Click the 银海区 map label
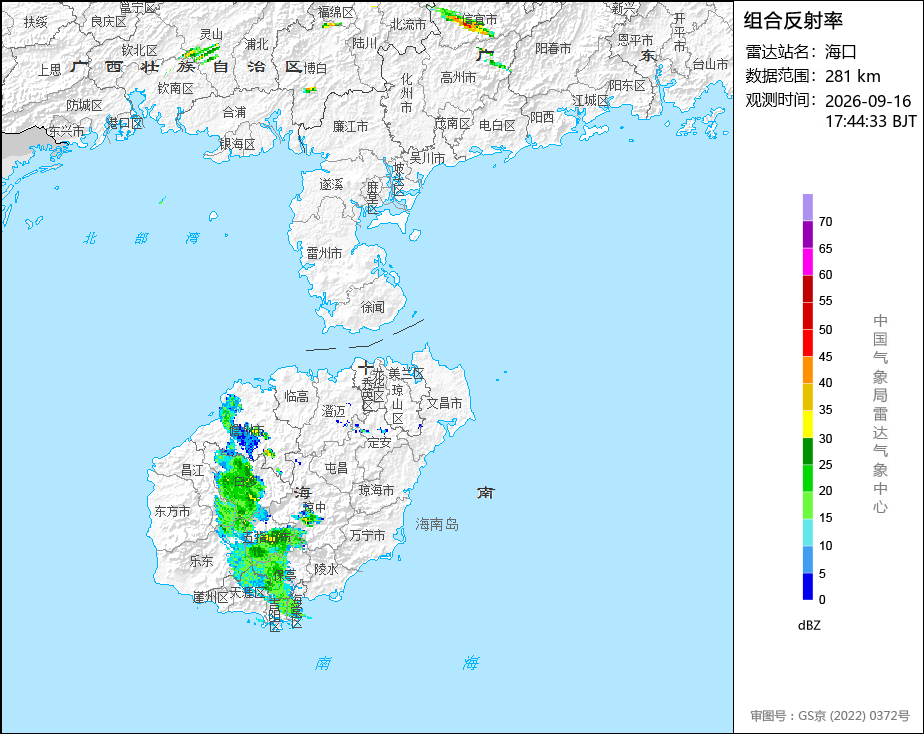 point(237,144)
